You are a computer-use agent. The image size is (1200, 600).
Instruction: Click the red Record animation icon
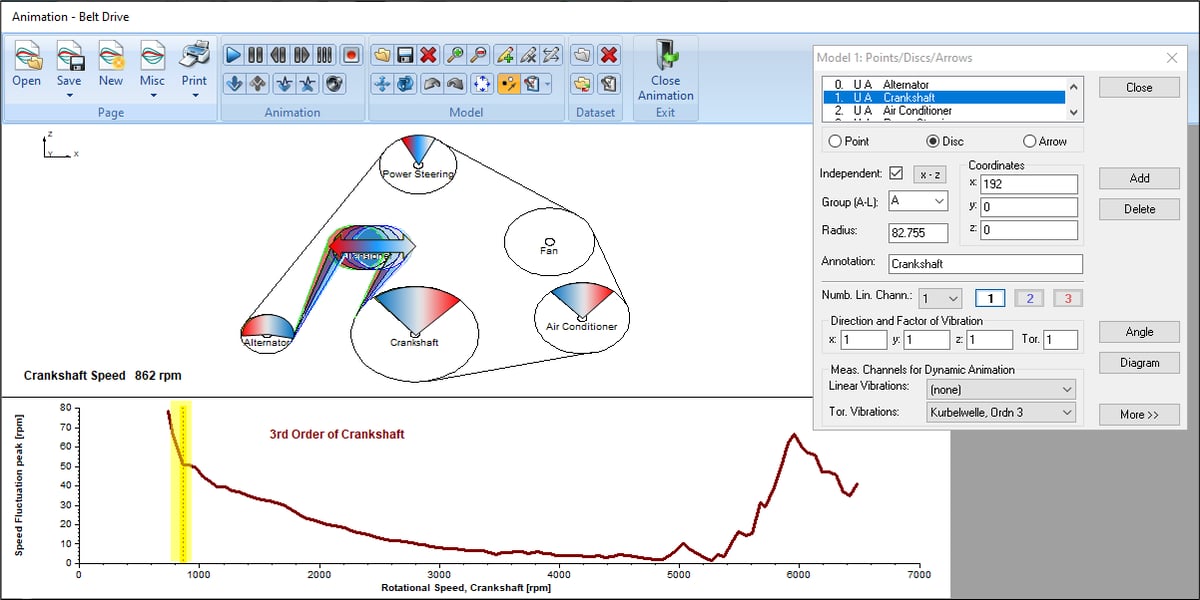click(x=350, y=54)
